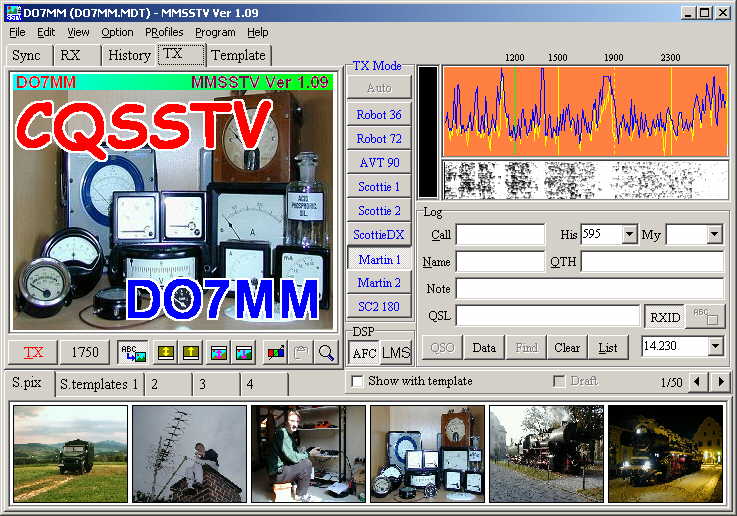Click the Clear log button
This screenshot has width=737, height=516.
pyautogui.click(x=567, y=348)
